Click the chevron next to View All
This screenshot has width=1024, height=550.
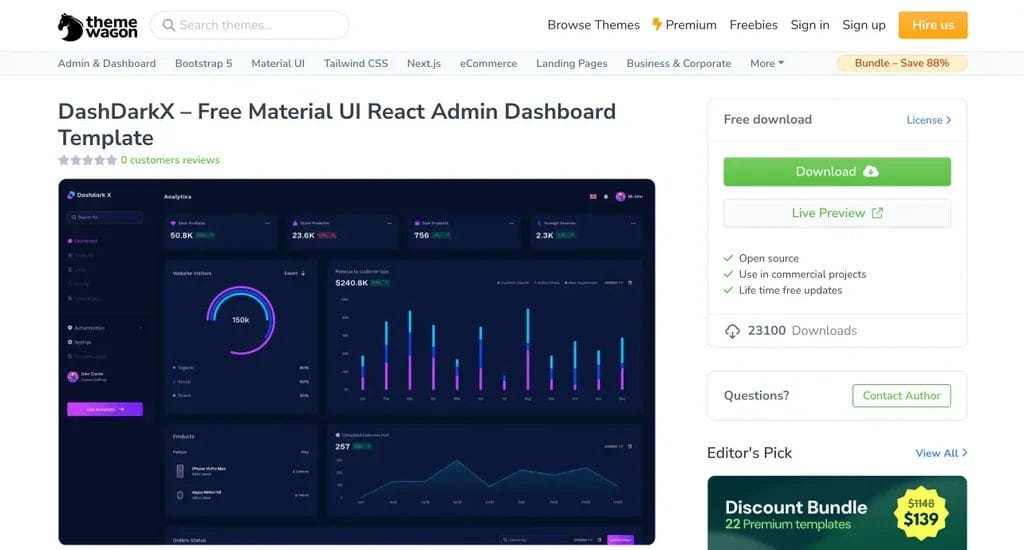pyautogui.click(x=965, y=453)
